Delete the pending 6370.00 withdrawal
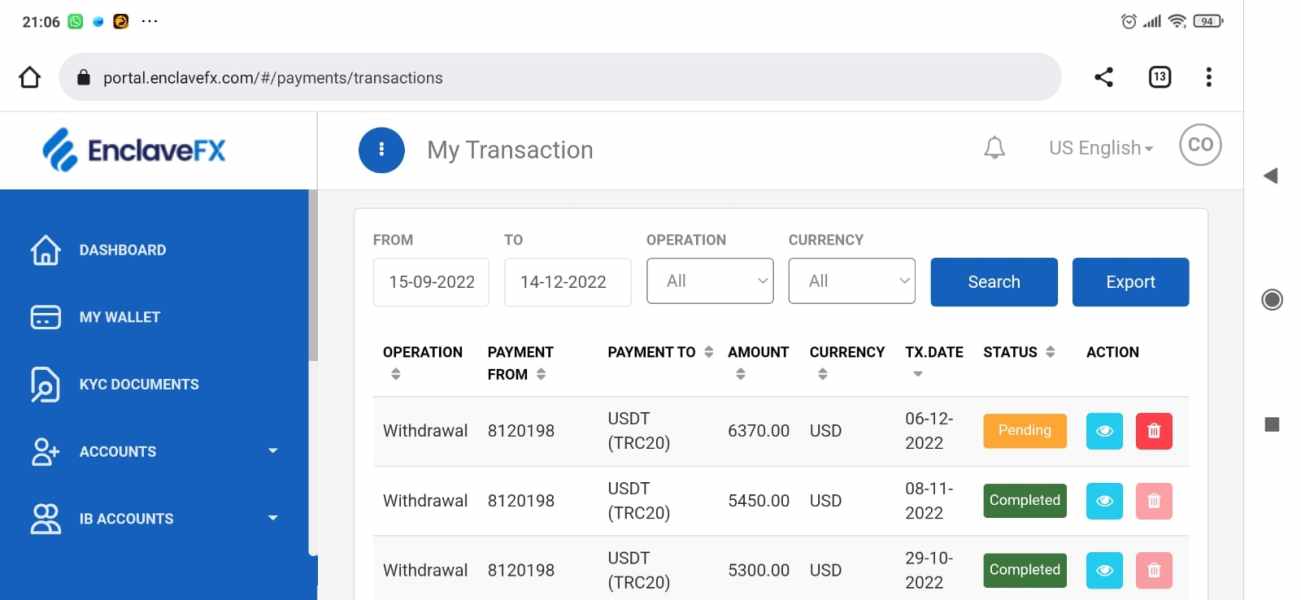This screenshot has width=1301, height=600. coord(1153,431)
